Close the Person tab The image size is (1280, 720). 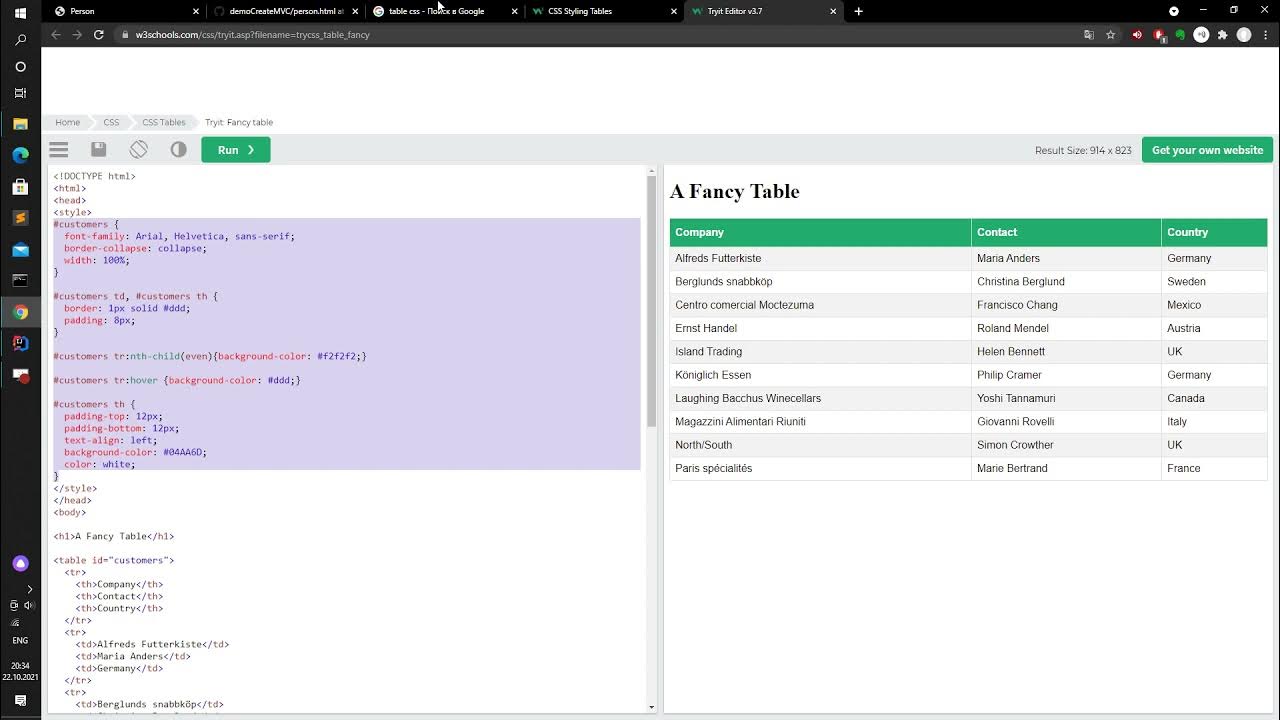pyautogui.click(x=196, y=11)
